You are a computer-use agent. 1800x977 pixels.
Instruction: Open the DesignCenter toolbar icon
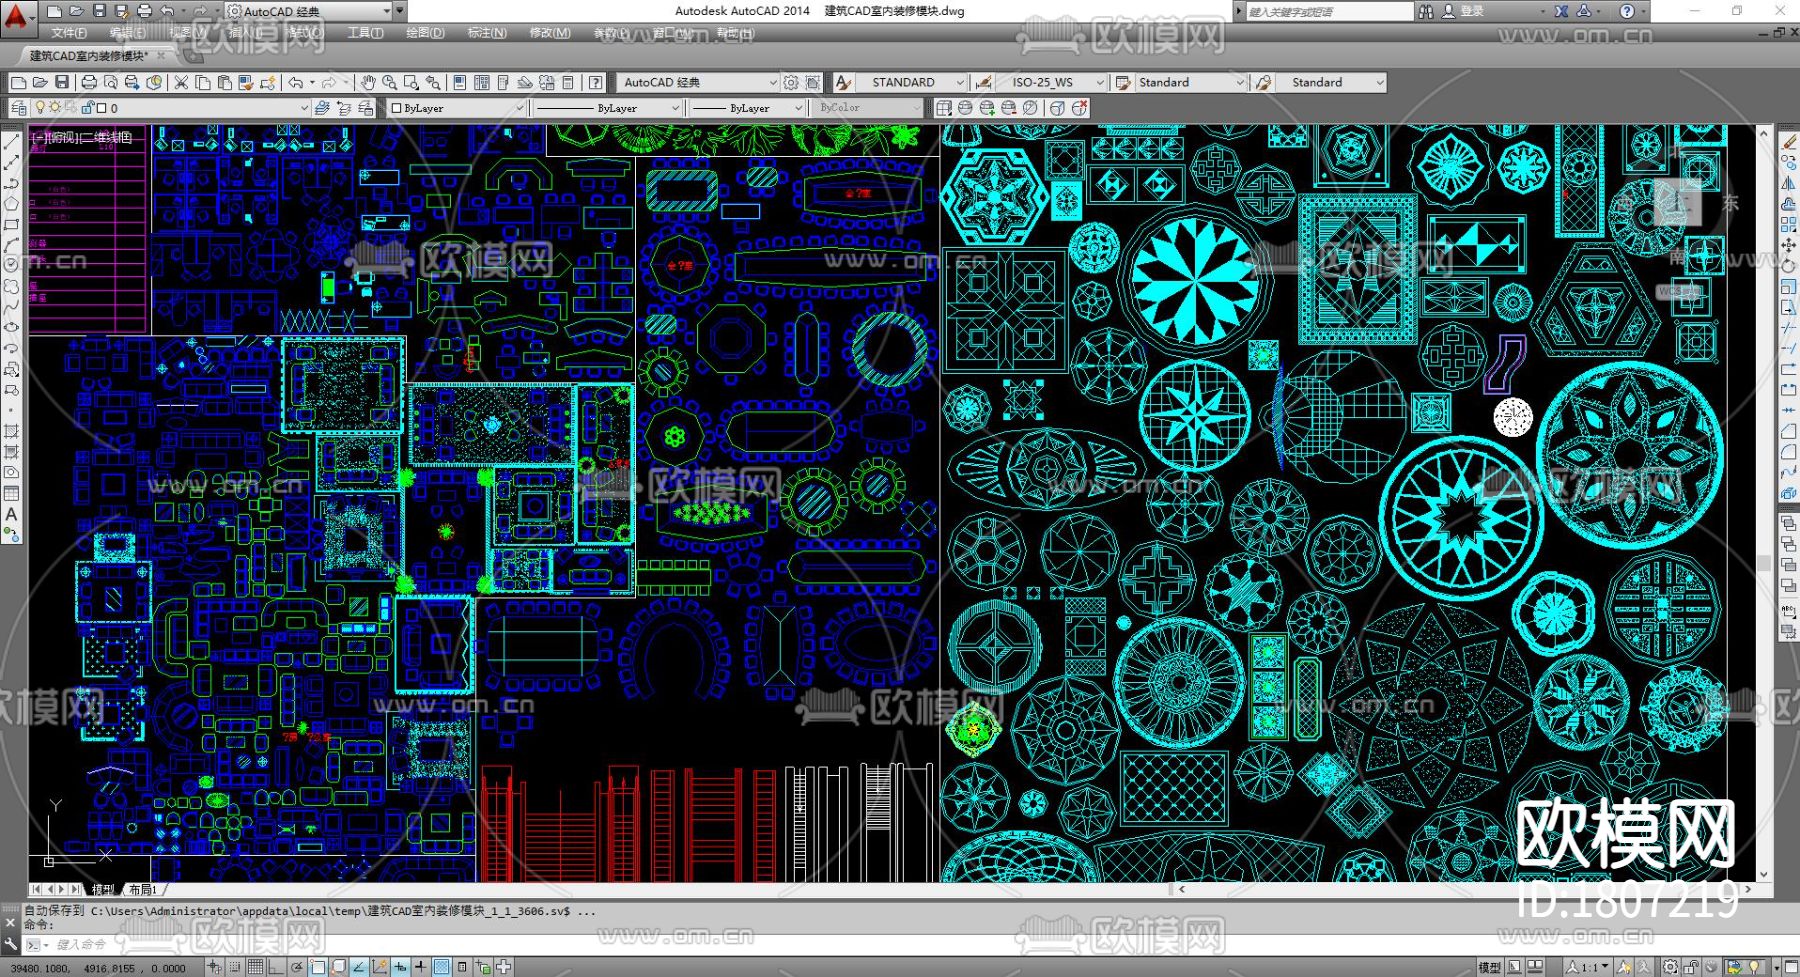481,82
